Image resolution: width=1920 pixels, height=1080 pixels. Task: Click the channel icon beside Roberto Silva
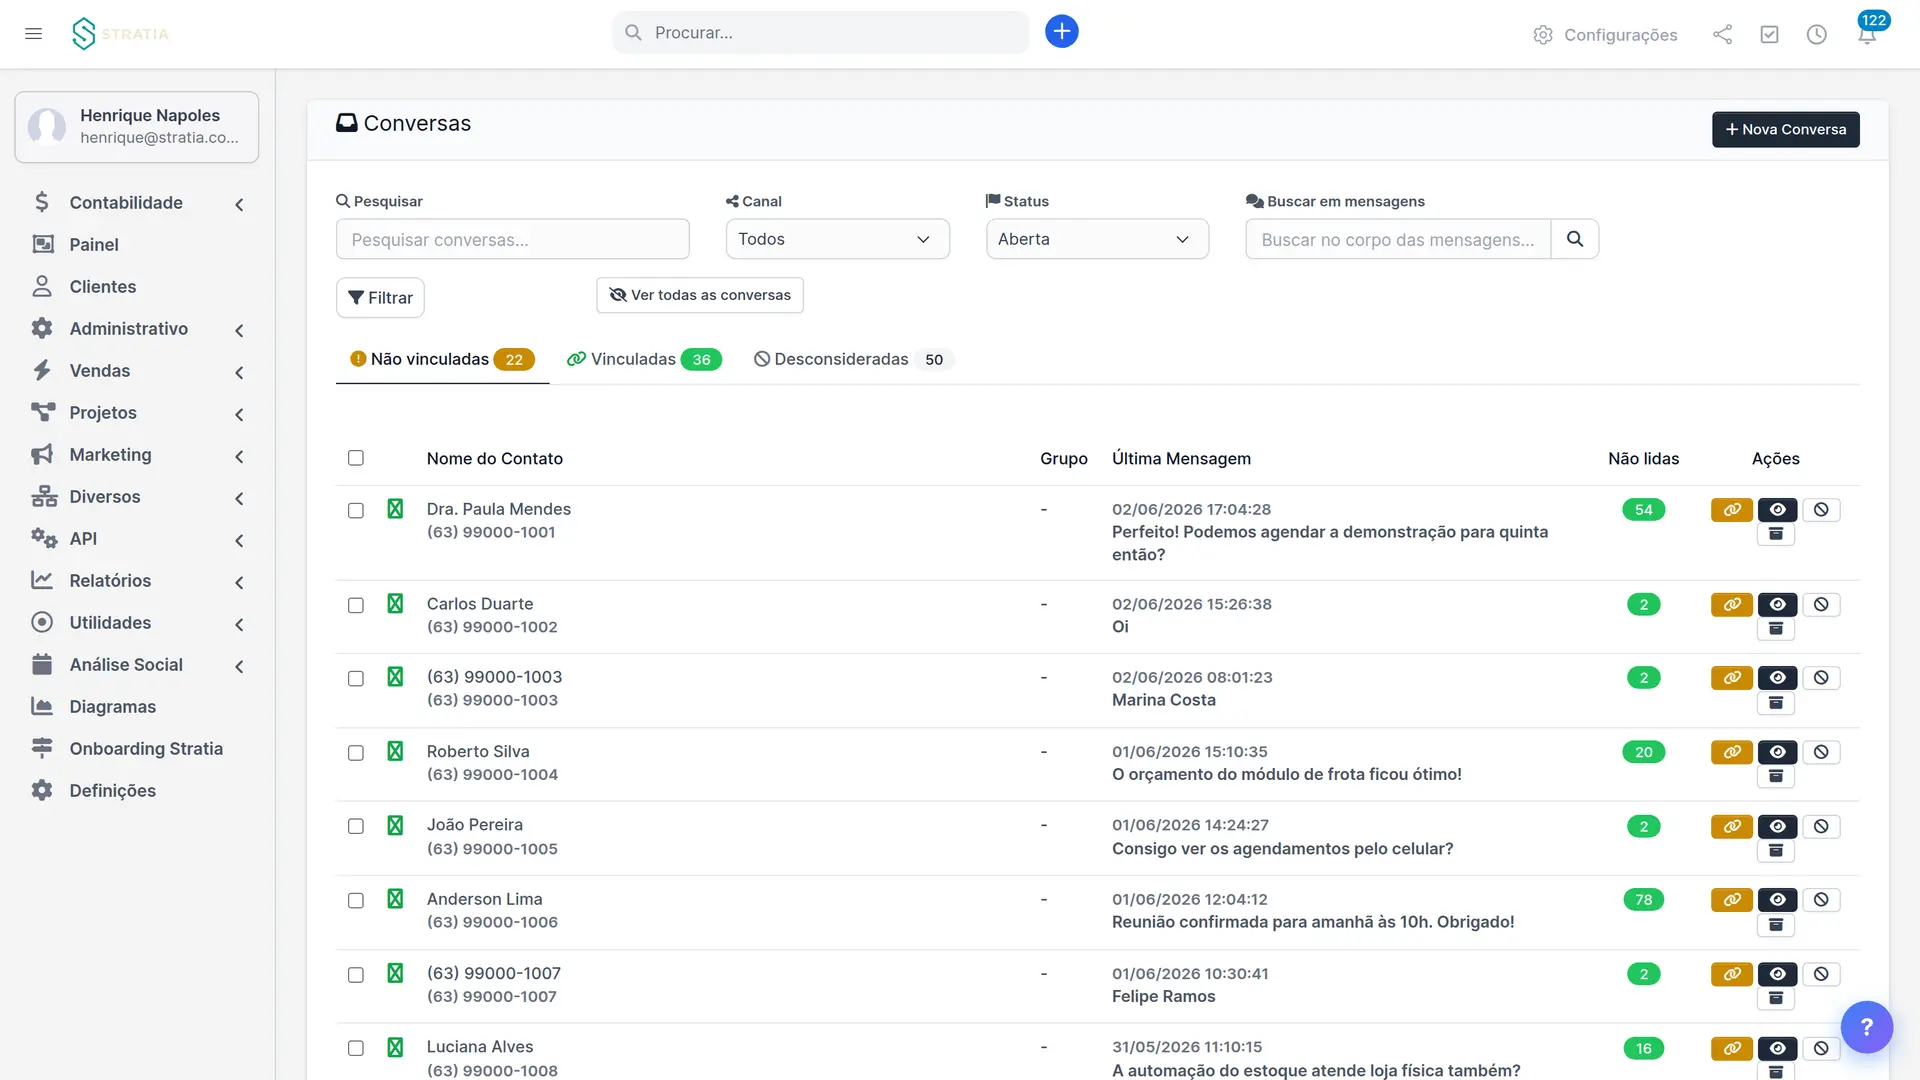click(395, 751)
